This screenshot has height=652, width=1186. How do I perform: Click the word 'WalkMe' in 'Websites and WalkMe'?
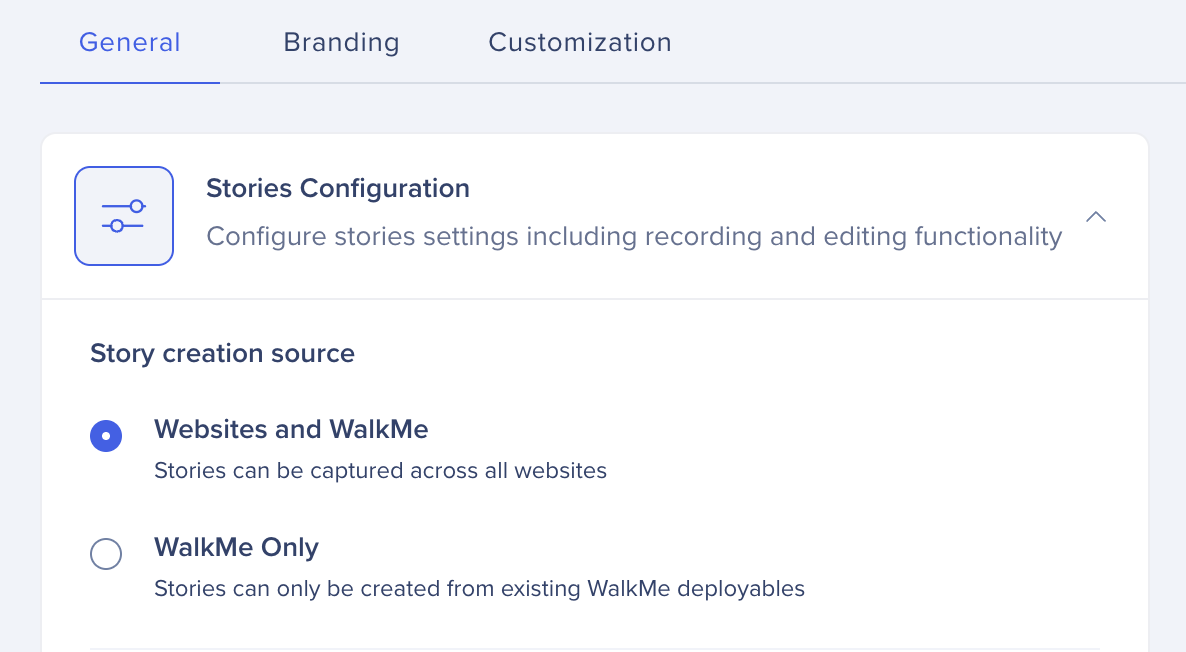tap(379, 430)
